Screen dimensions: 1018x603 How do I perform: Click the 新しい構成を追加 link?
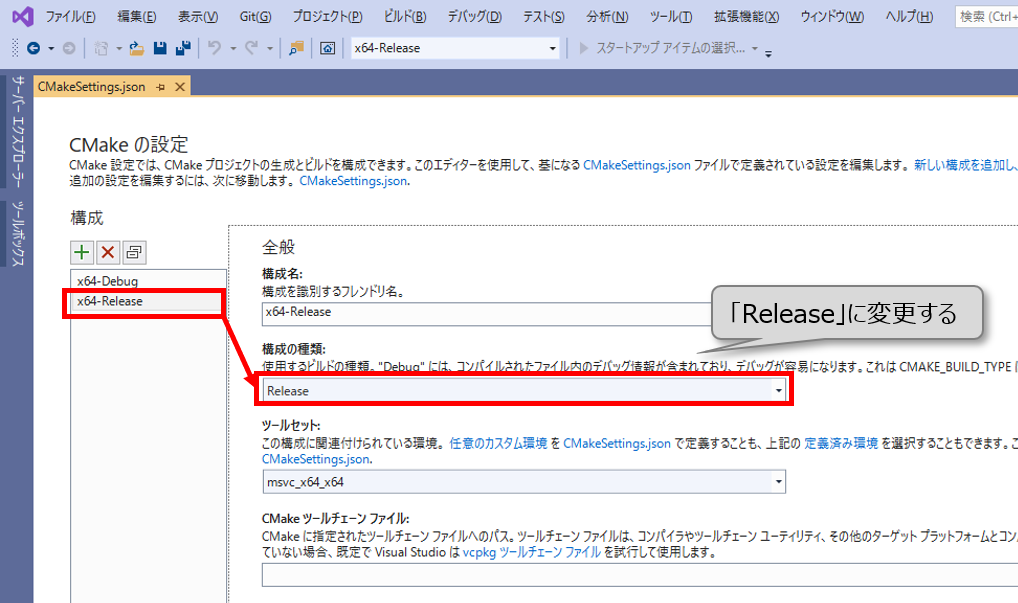click(965, 165)
